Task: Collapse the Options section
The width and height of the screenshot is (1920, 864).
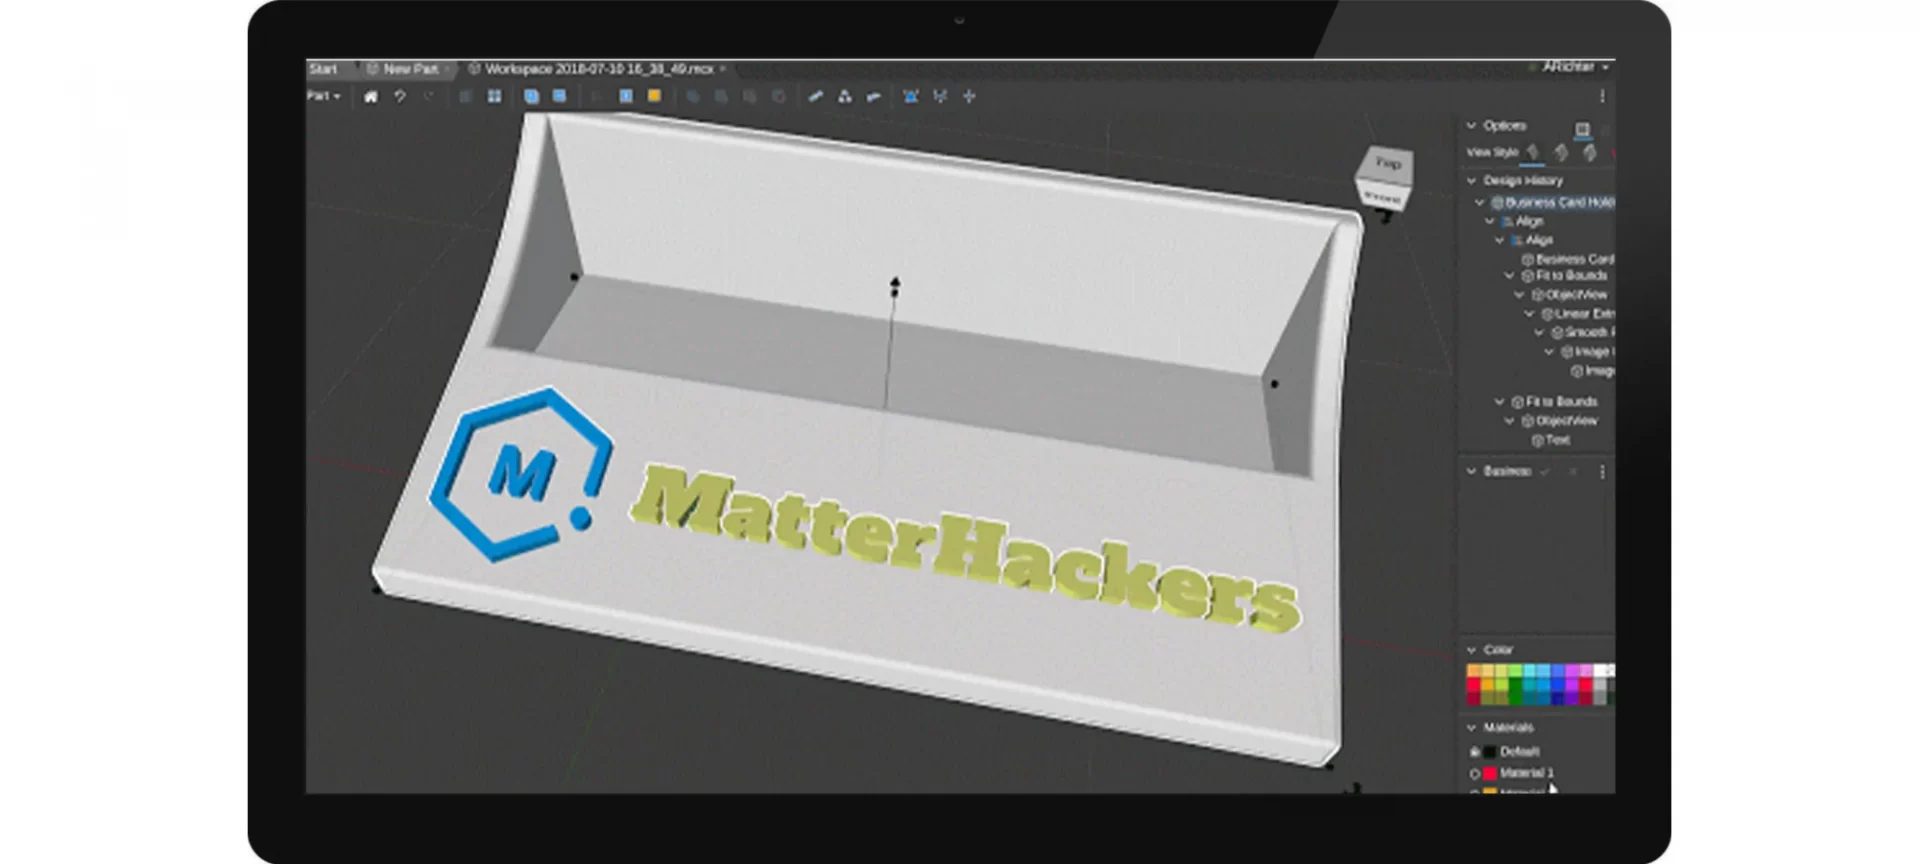Action: (x=1471, y=126)
